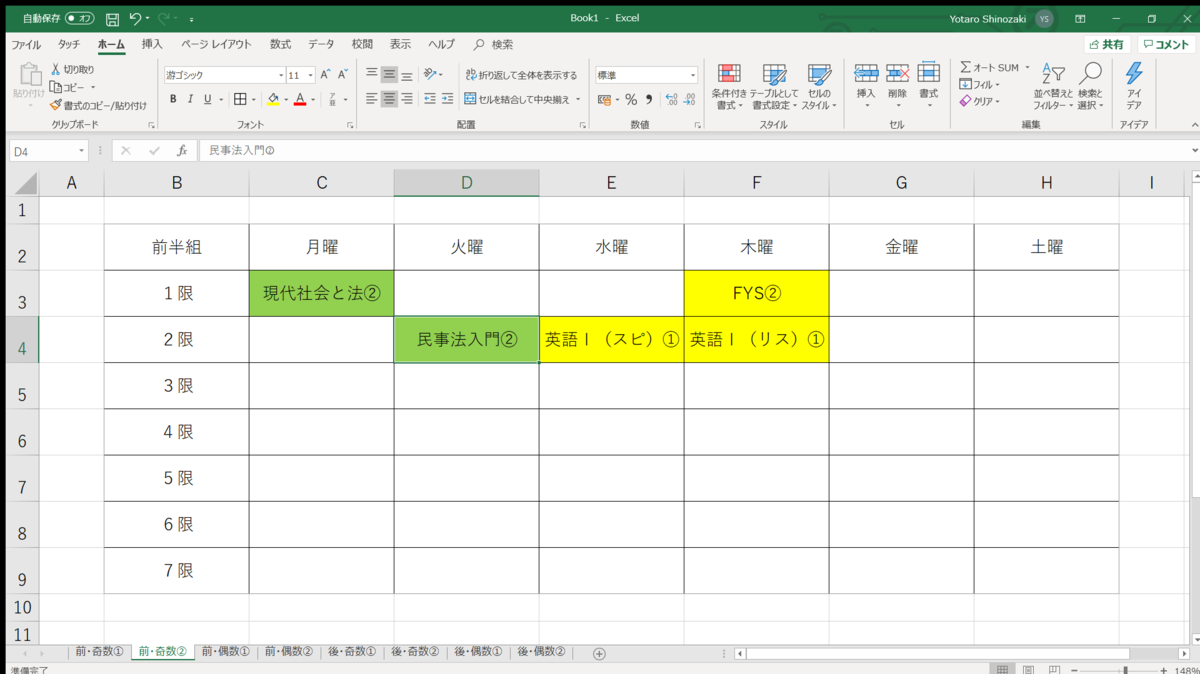Open the font size dropdown showing 11
1200x674 pixels.
(311, 76)
